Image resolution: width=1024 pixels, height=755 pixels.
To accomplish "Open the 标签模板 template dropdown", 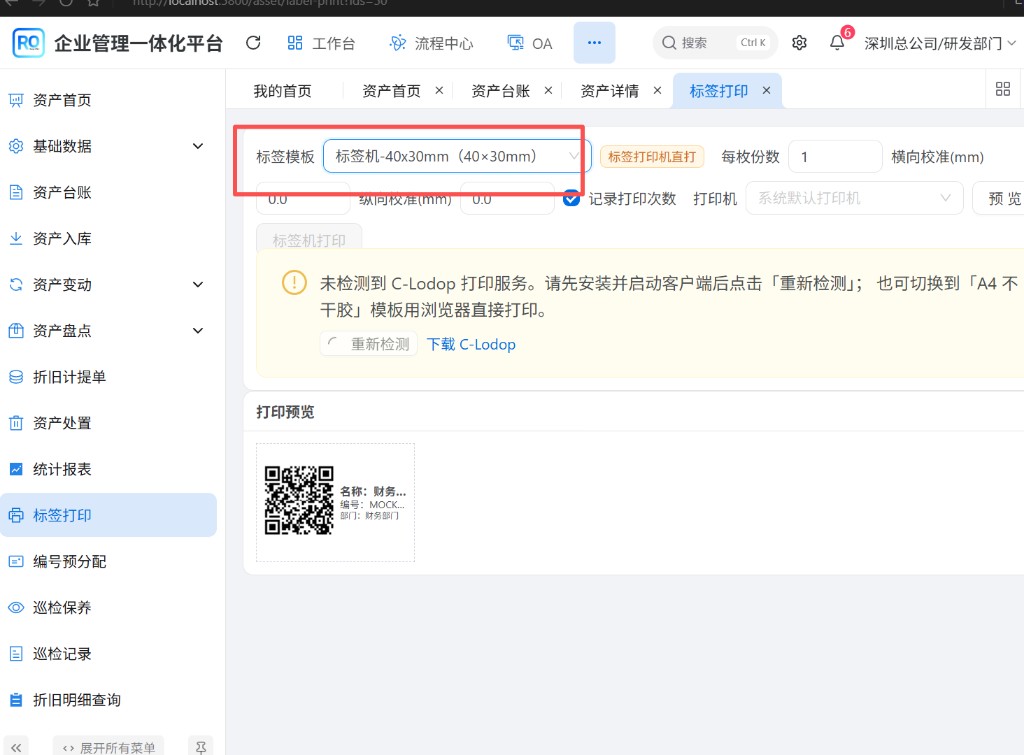I will [x=457, y=157].
